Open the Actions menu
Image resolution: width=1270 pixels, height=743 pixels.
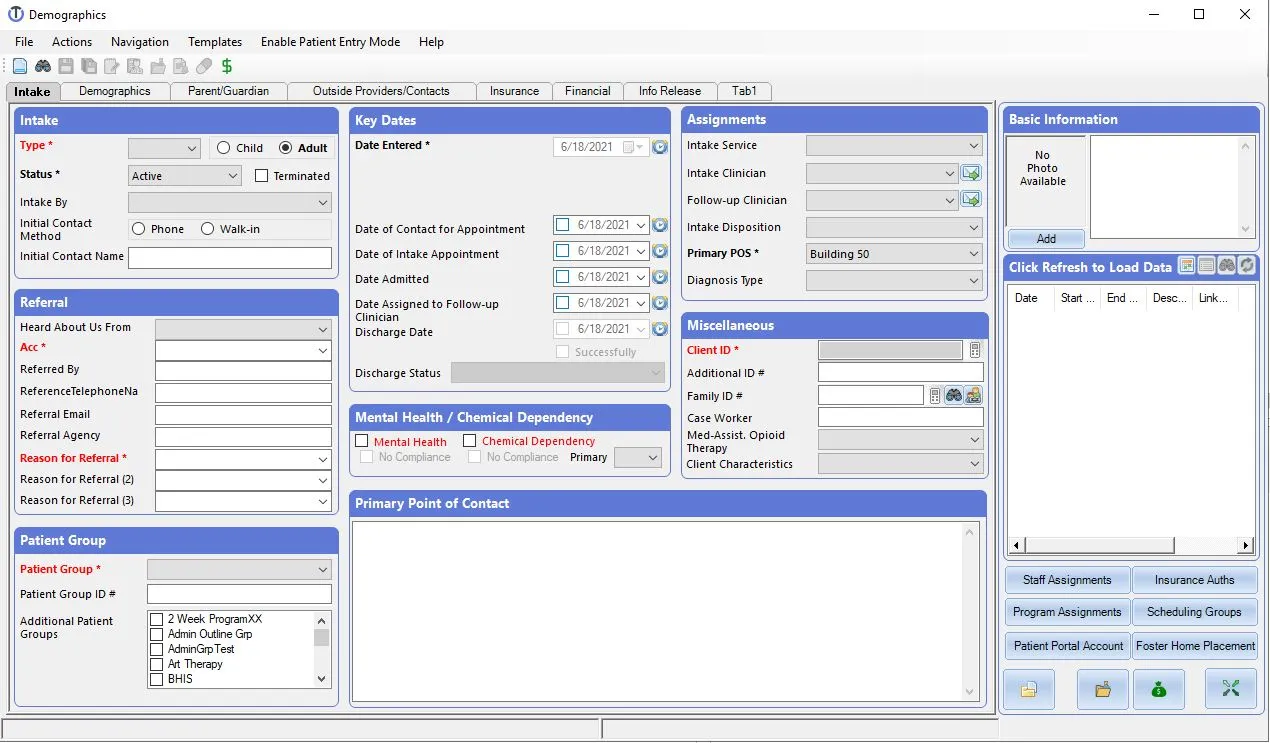tap(71, 42)
